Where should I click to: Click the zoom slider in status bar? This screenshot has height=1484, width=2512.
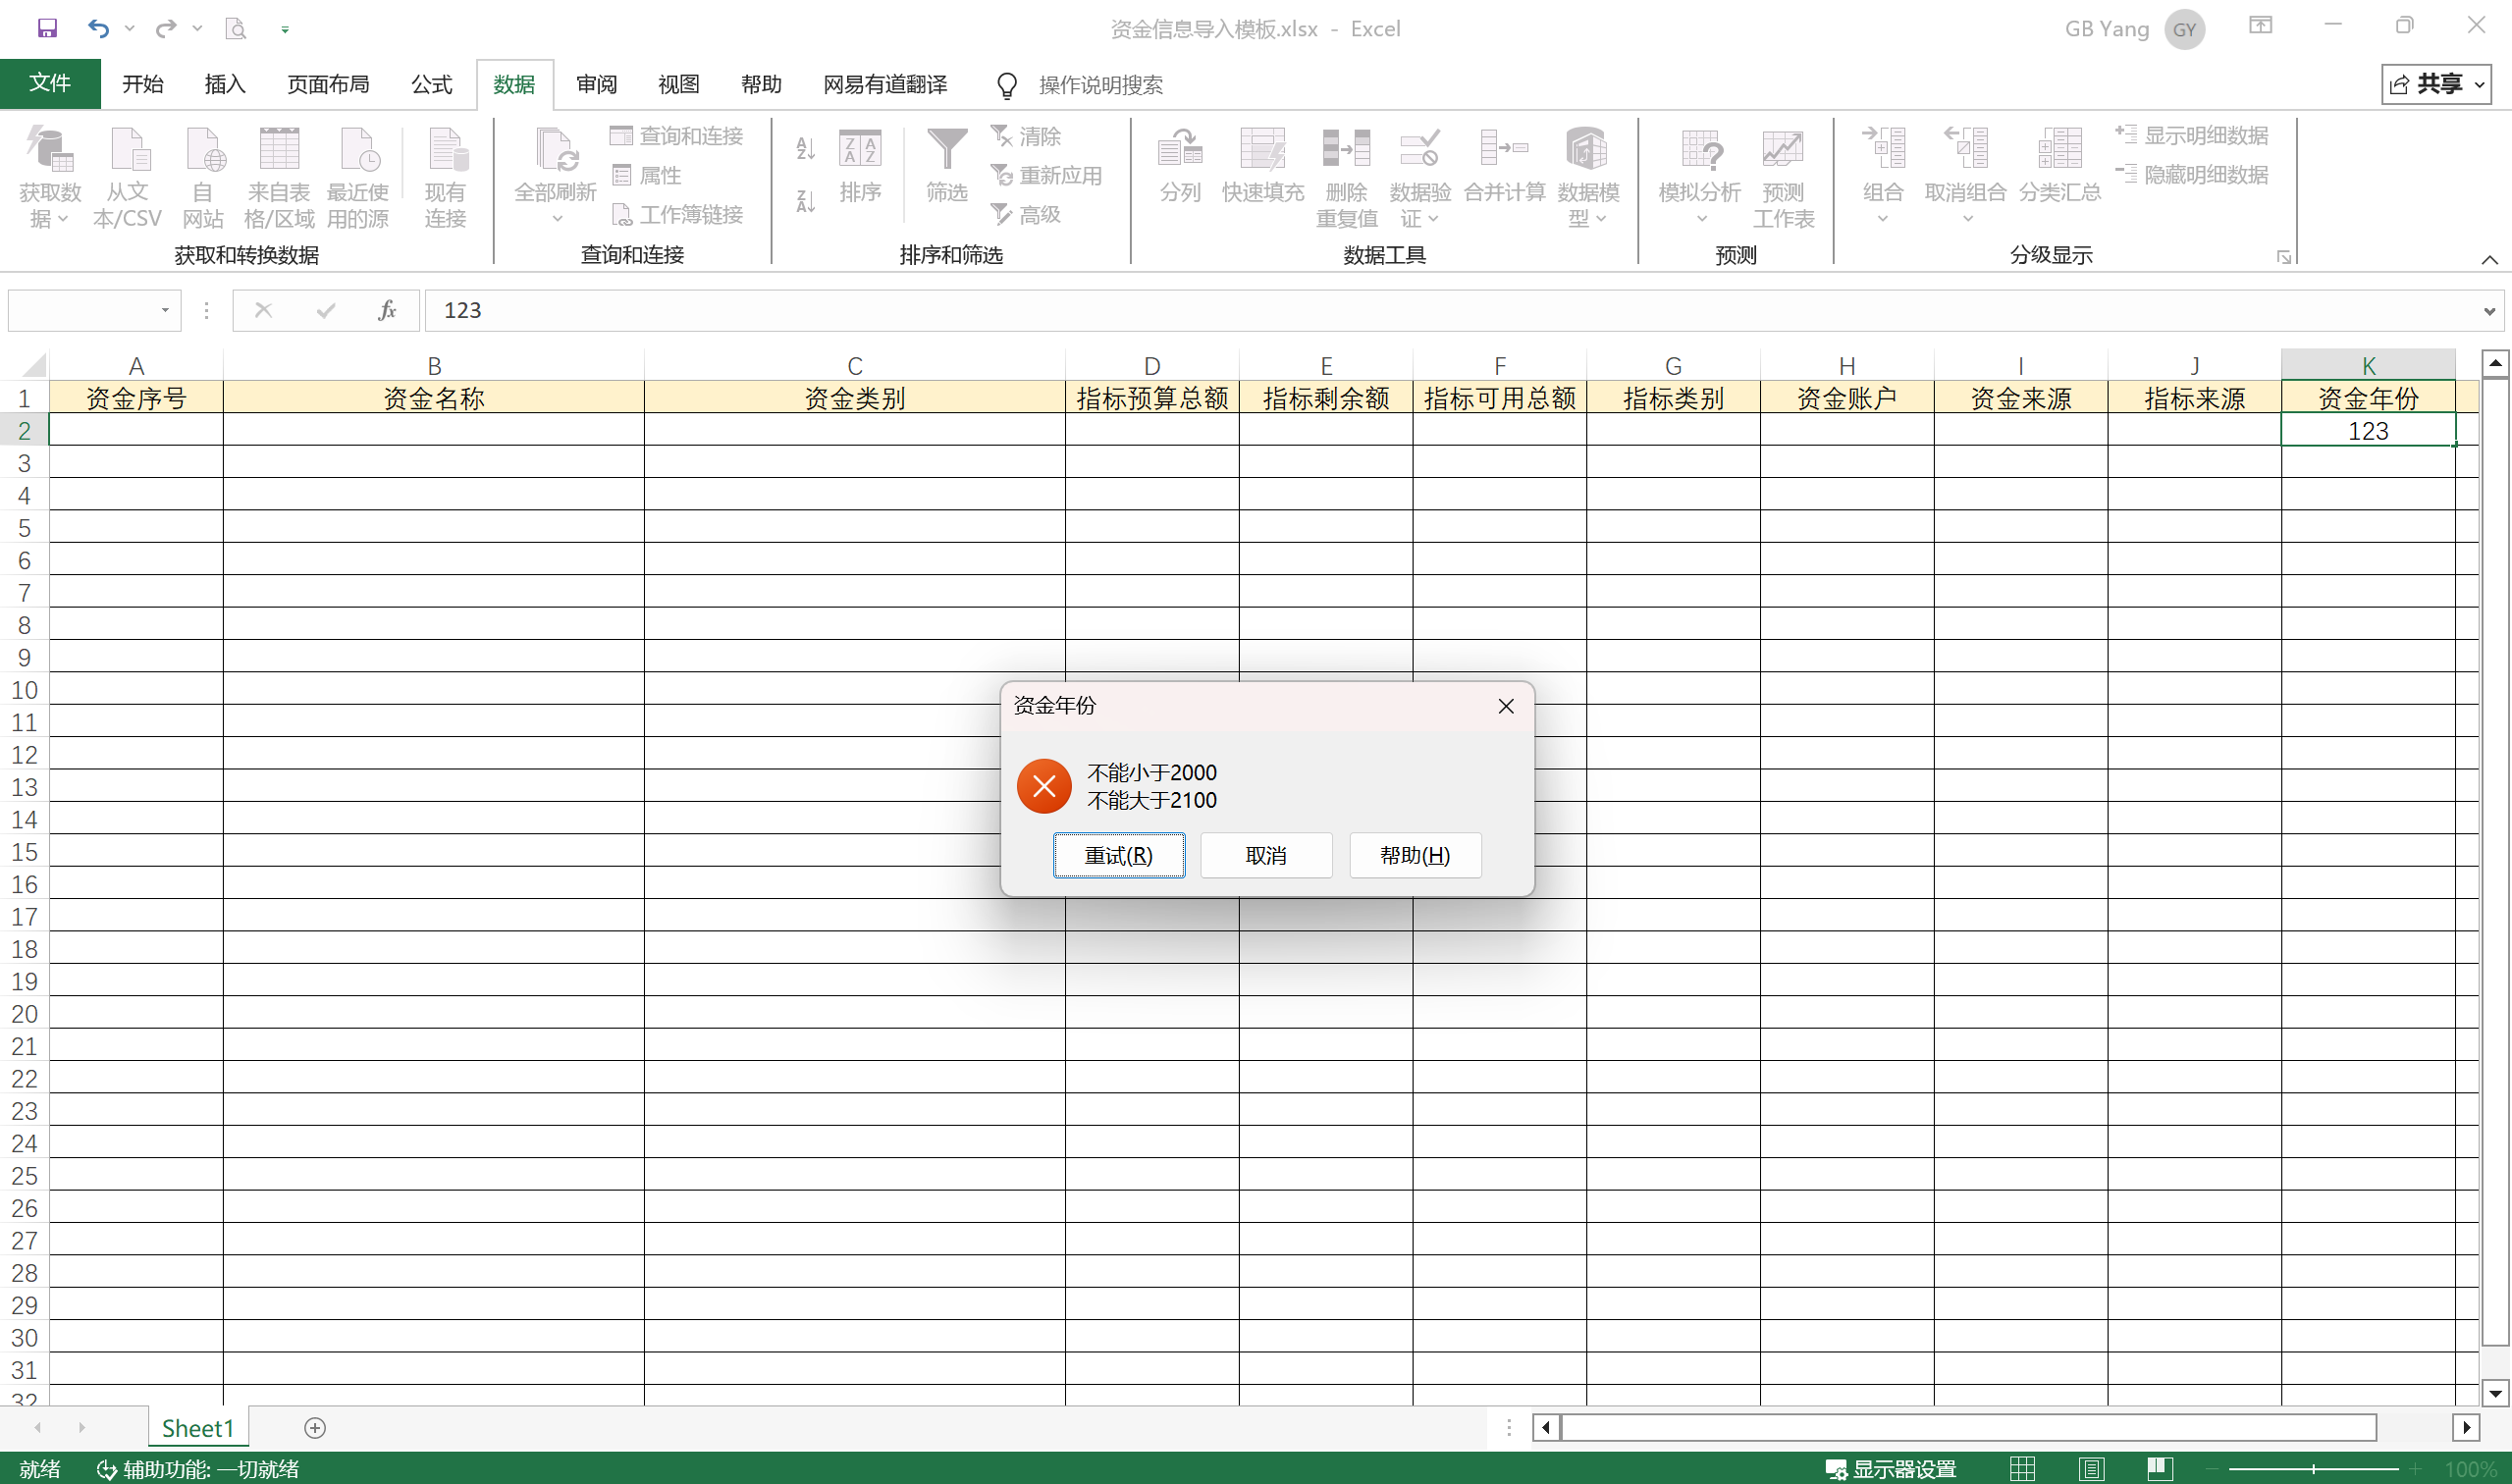(2313, 1469)
